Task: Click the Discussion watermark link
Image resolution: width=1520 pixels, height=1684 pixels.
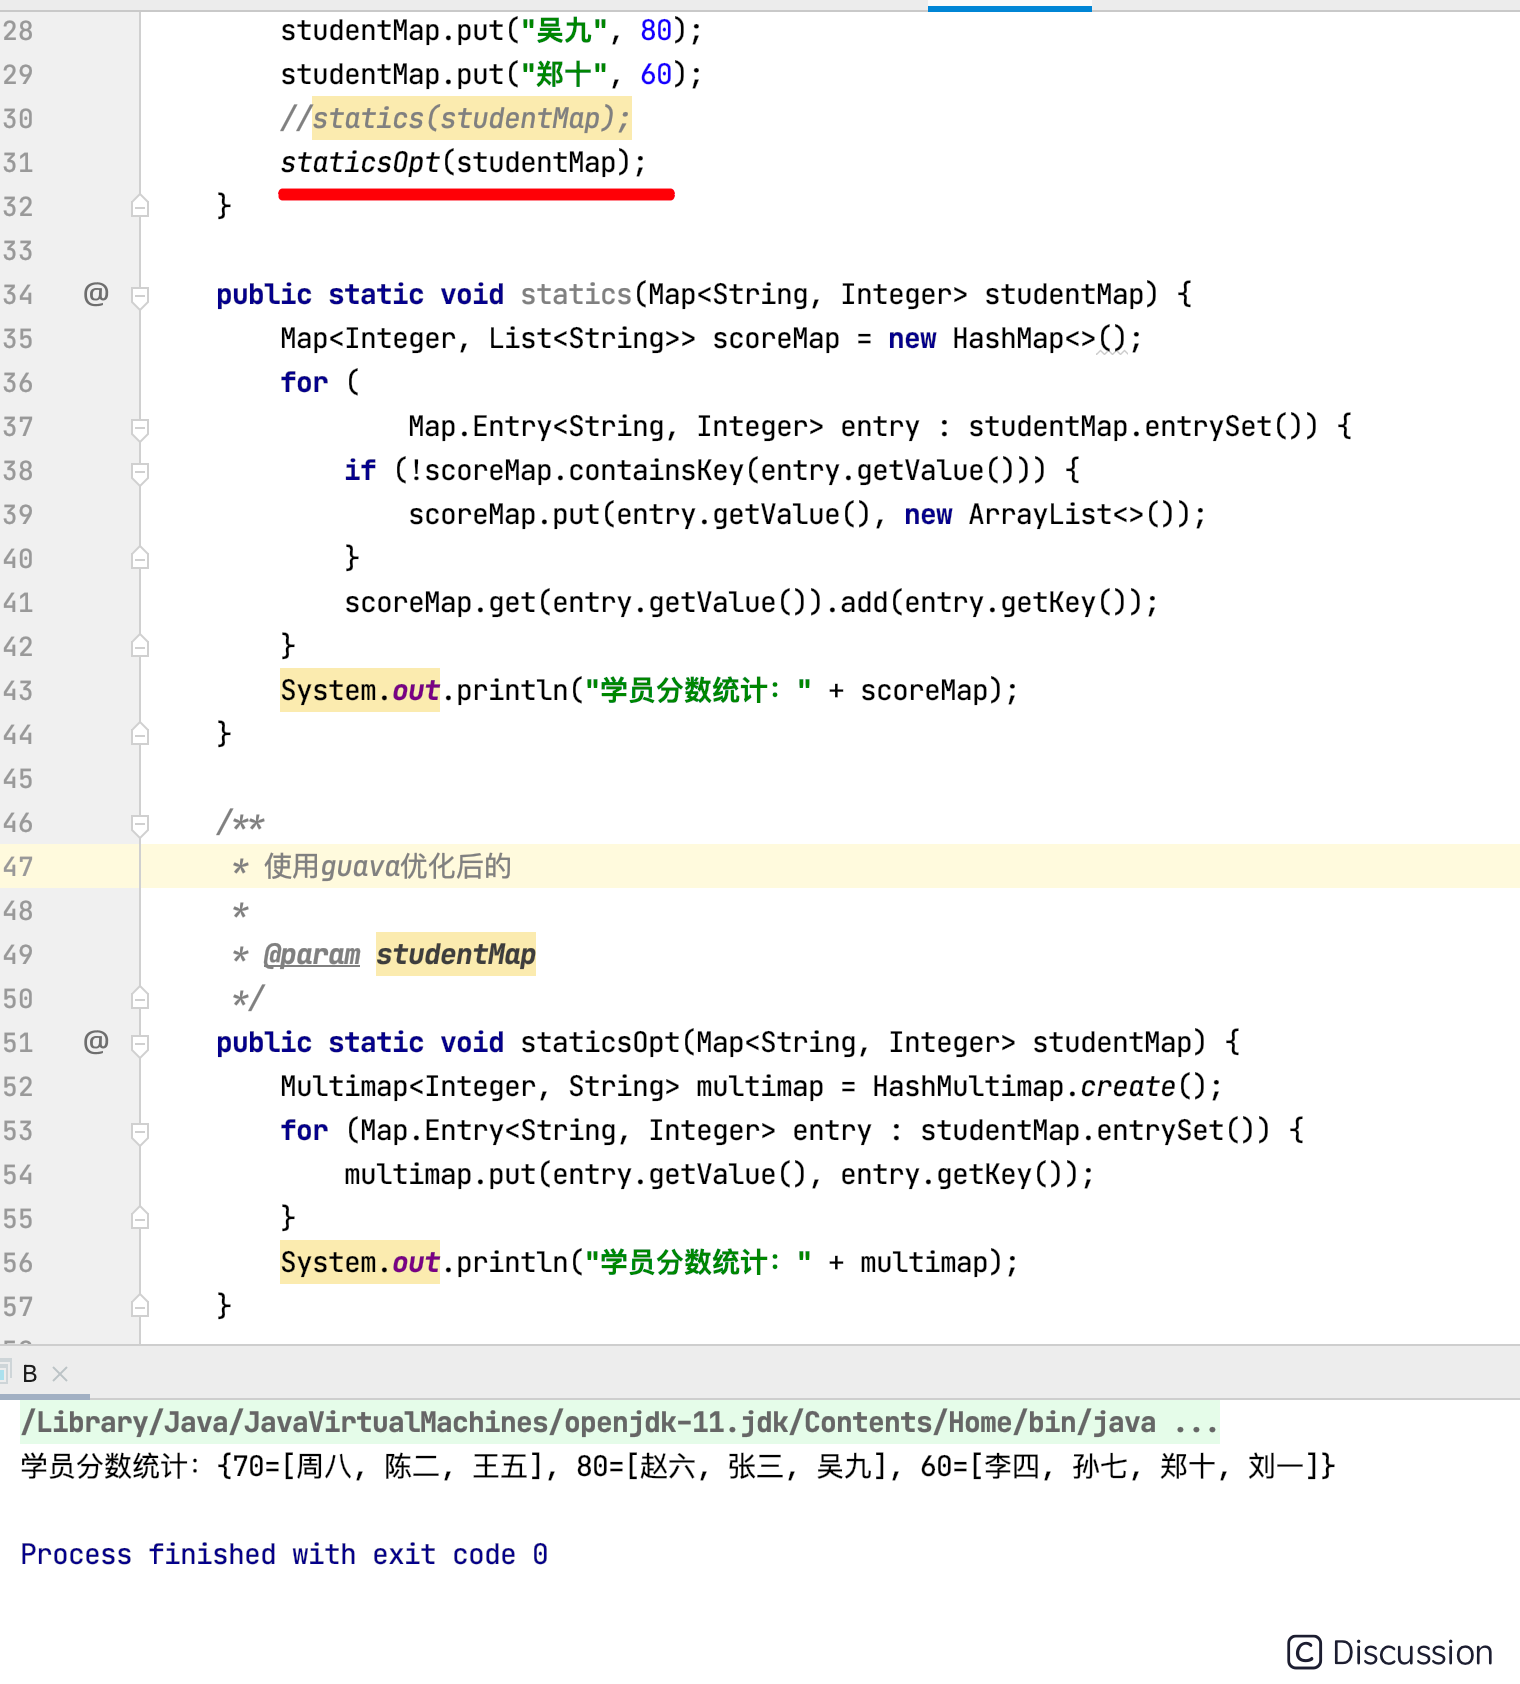Action: coord(1390,1652)
